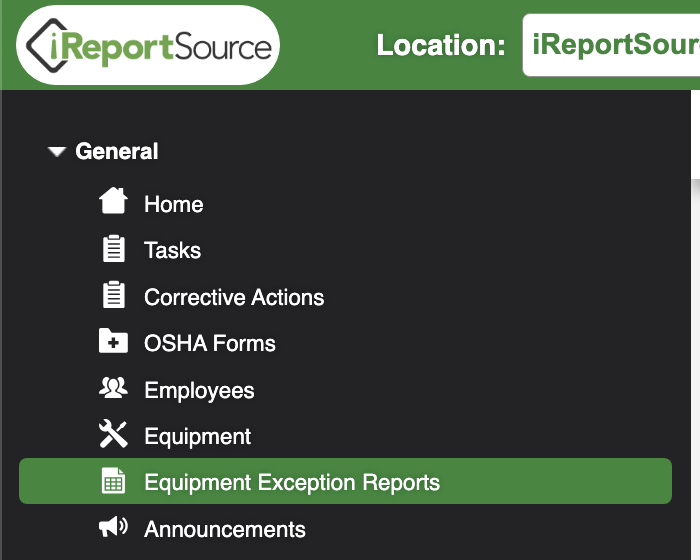Open the Employees menu item
The height and width of the screenshot is (560, 700).
pos(199,391)
